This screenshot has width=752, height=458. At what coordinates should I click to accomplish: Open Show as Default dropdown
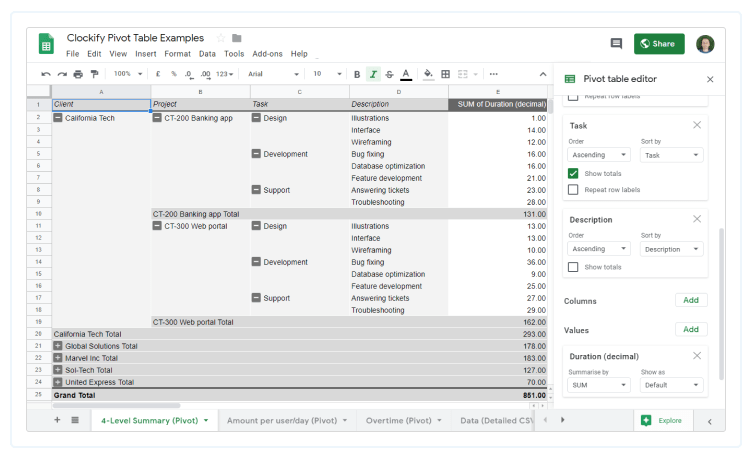click(x=671, y=385)
